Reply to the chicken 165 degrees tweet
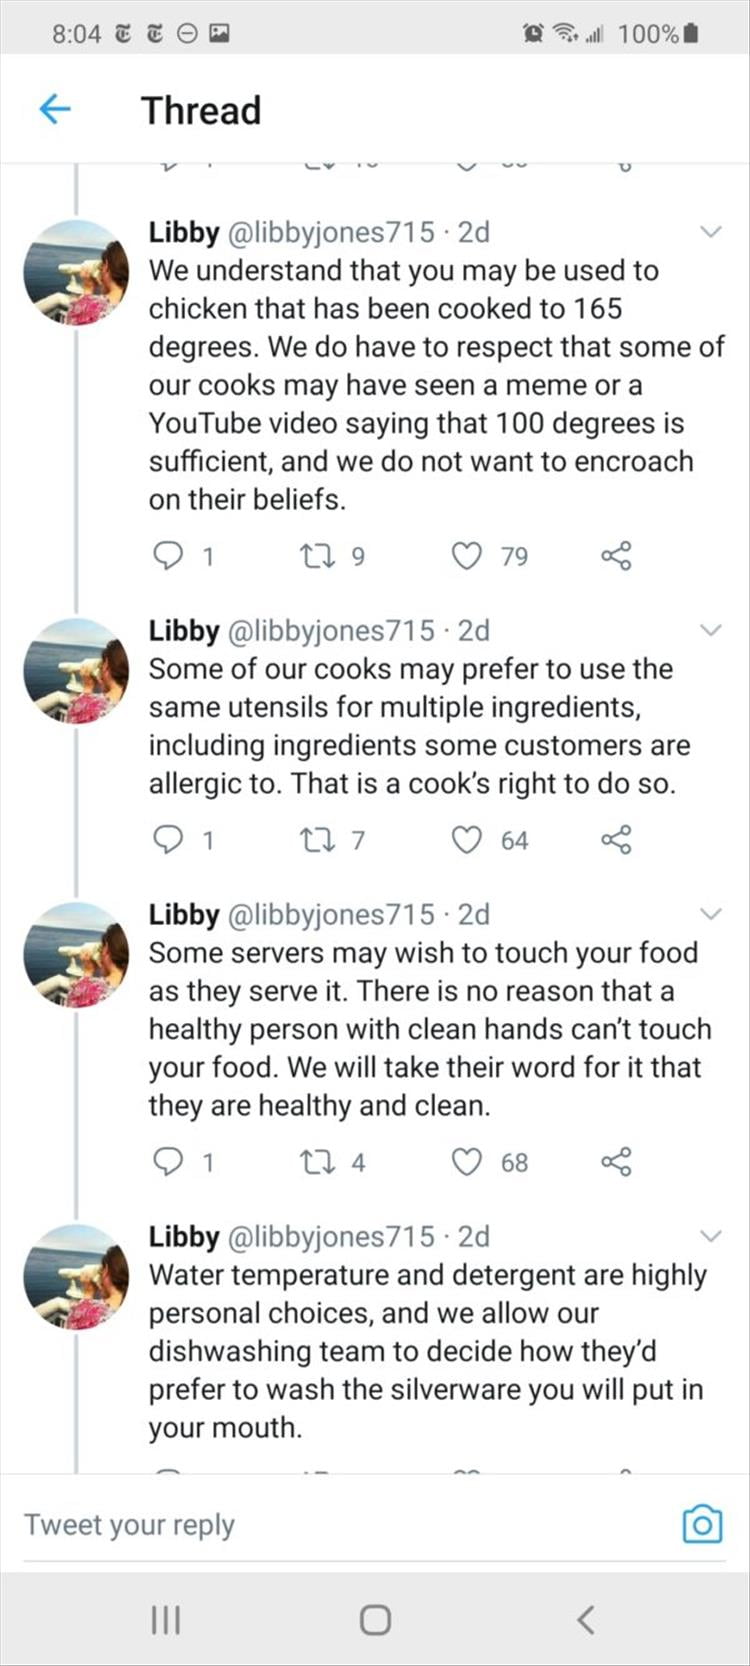750x1666 pixels. (x=167, y=556)
